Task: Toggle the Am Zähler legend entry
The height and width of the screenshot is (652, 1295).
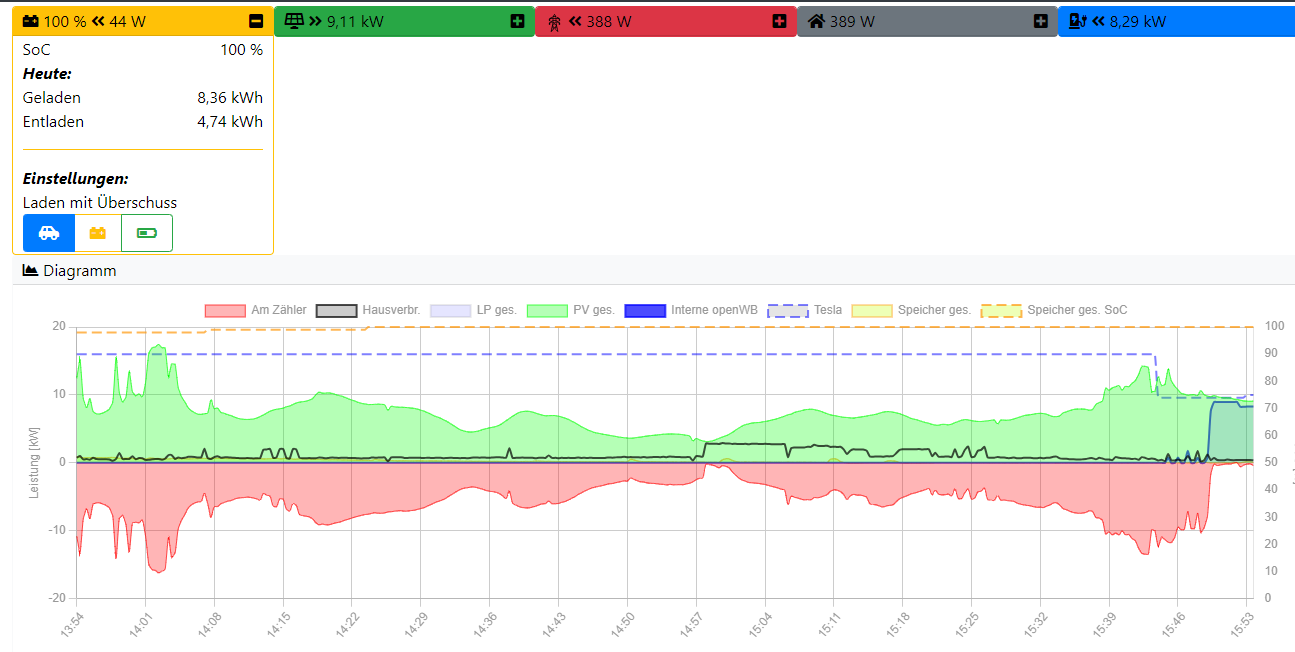Action: [x=279, y=310]
